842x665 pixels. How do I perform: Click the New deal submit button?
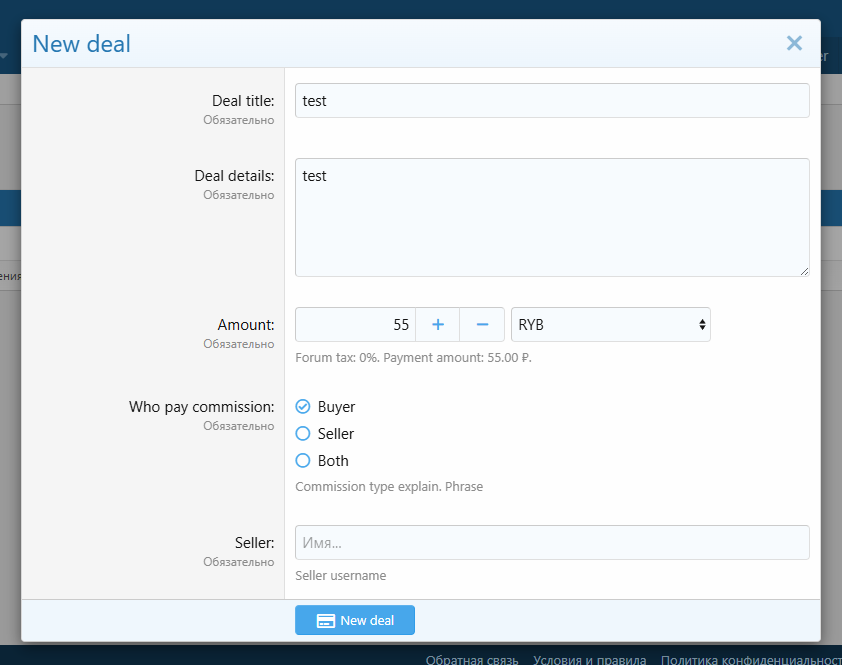(355, 620)
